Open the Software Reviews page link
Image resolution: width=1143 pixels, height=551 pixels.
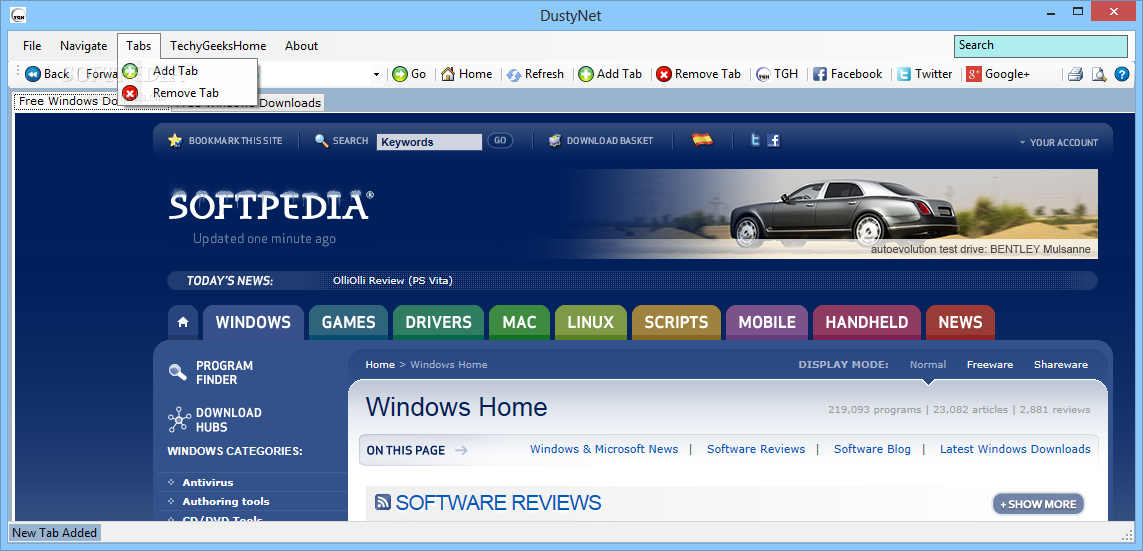click(756, 449)
